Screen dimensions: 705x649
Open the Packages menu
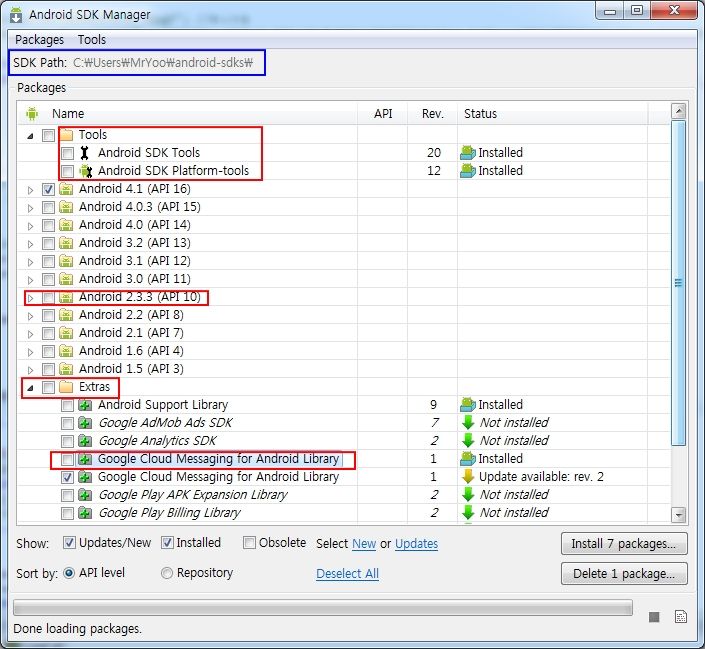40,40
